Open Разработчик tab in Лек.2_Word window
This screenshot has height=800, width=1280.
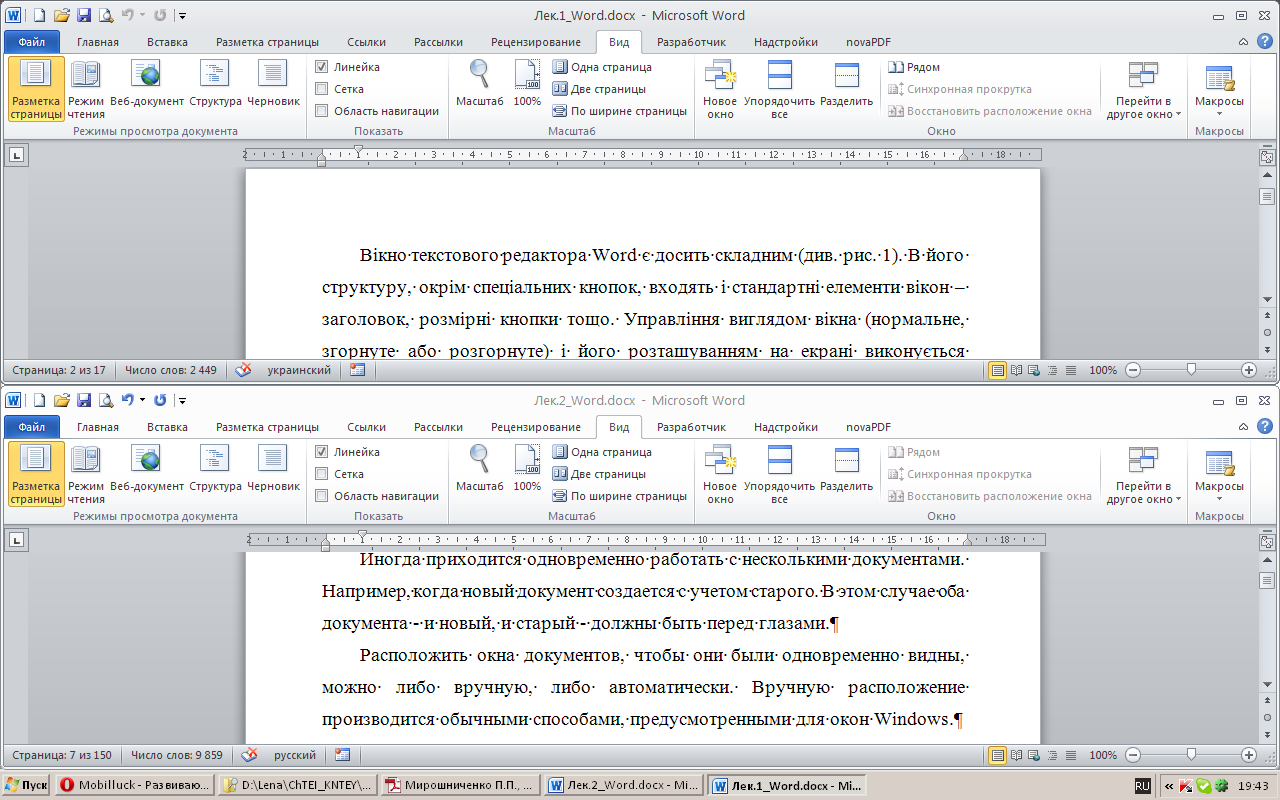[x=691, y=427]
